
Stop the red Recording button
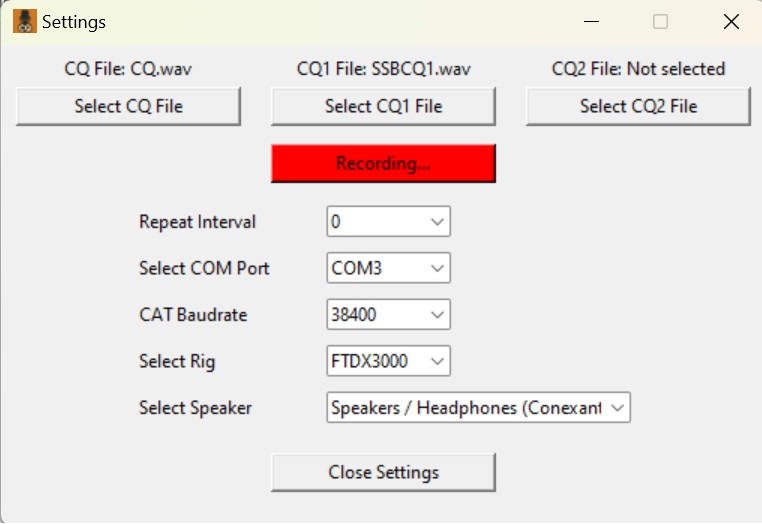(383, 163)
